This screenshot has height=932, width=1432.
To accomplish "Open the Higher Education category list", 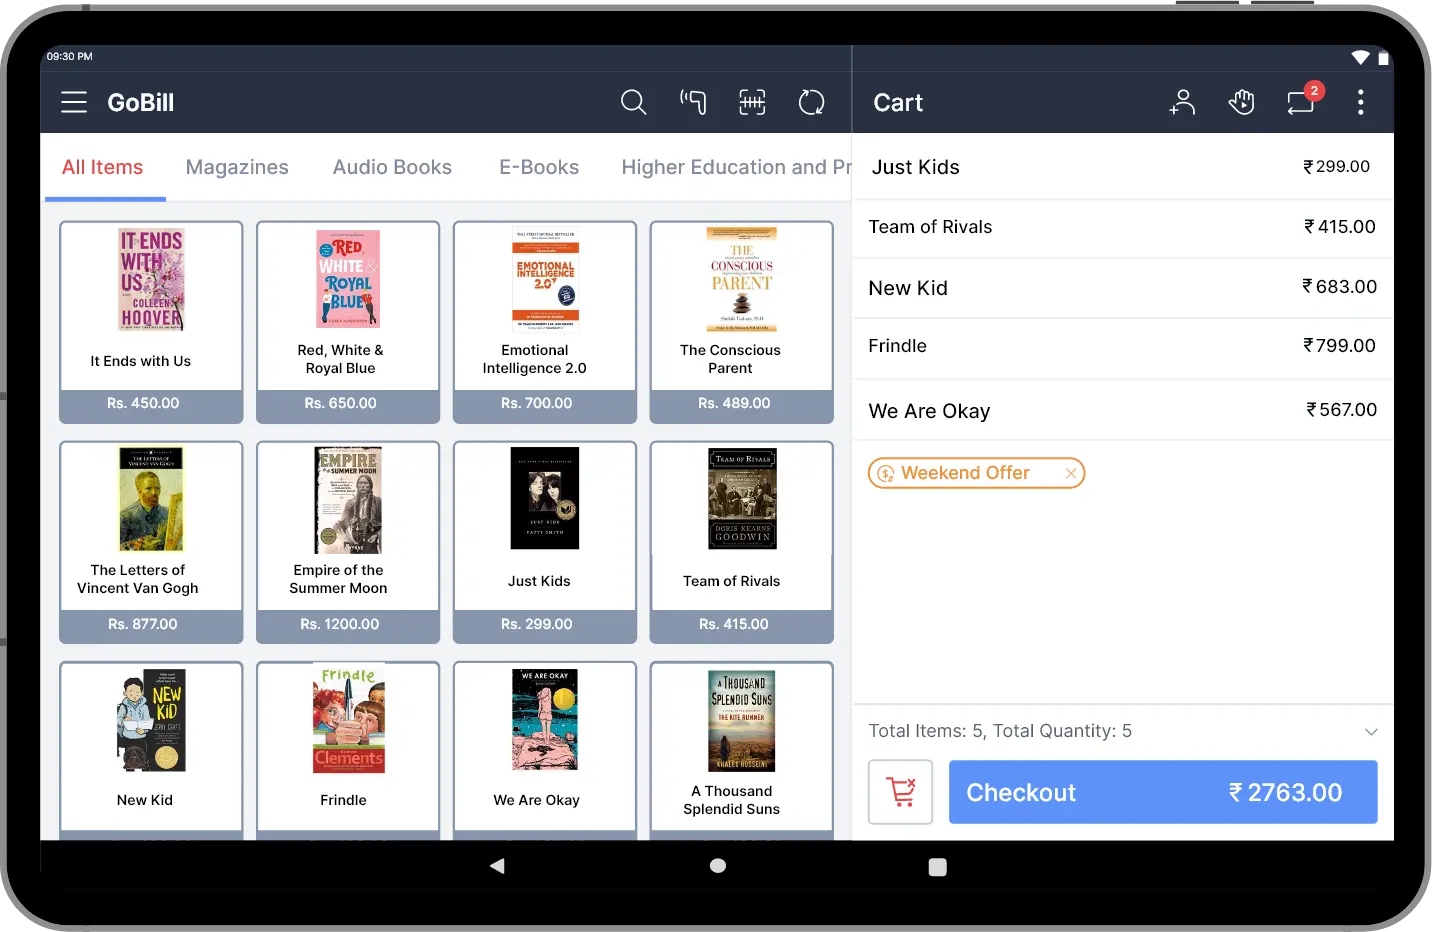I will [x=737, y=167].
